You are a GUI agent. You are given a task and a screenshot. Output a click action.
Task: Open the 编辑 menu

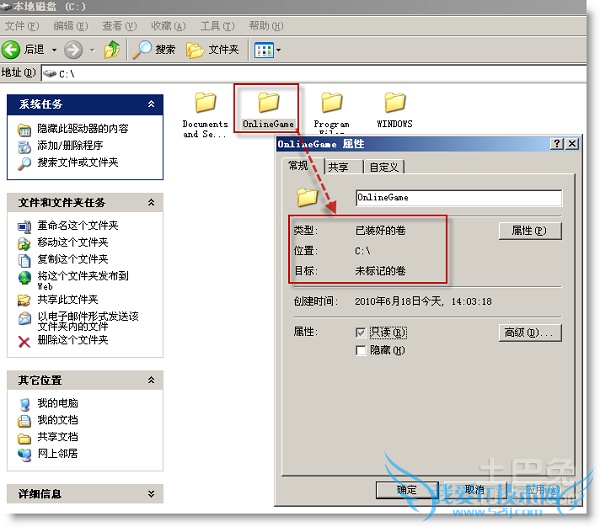pos(70,26)
